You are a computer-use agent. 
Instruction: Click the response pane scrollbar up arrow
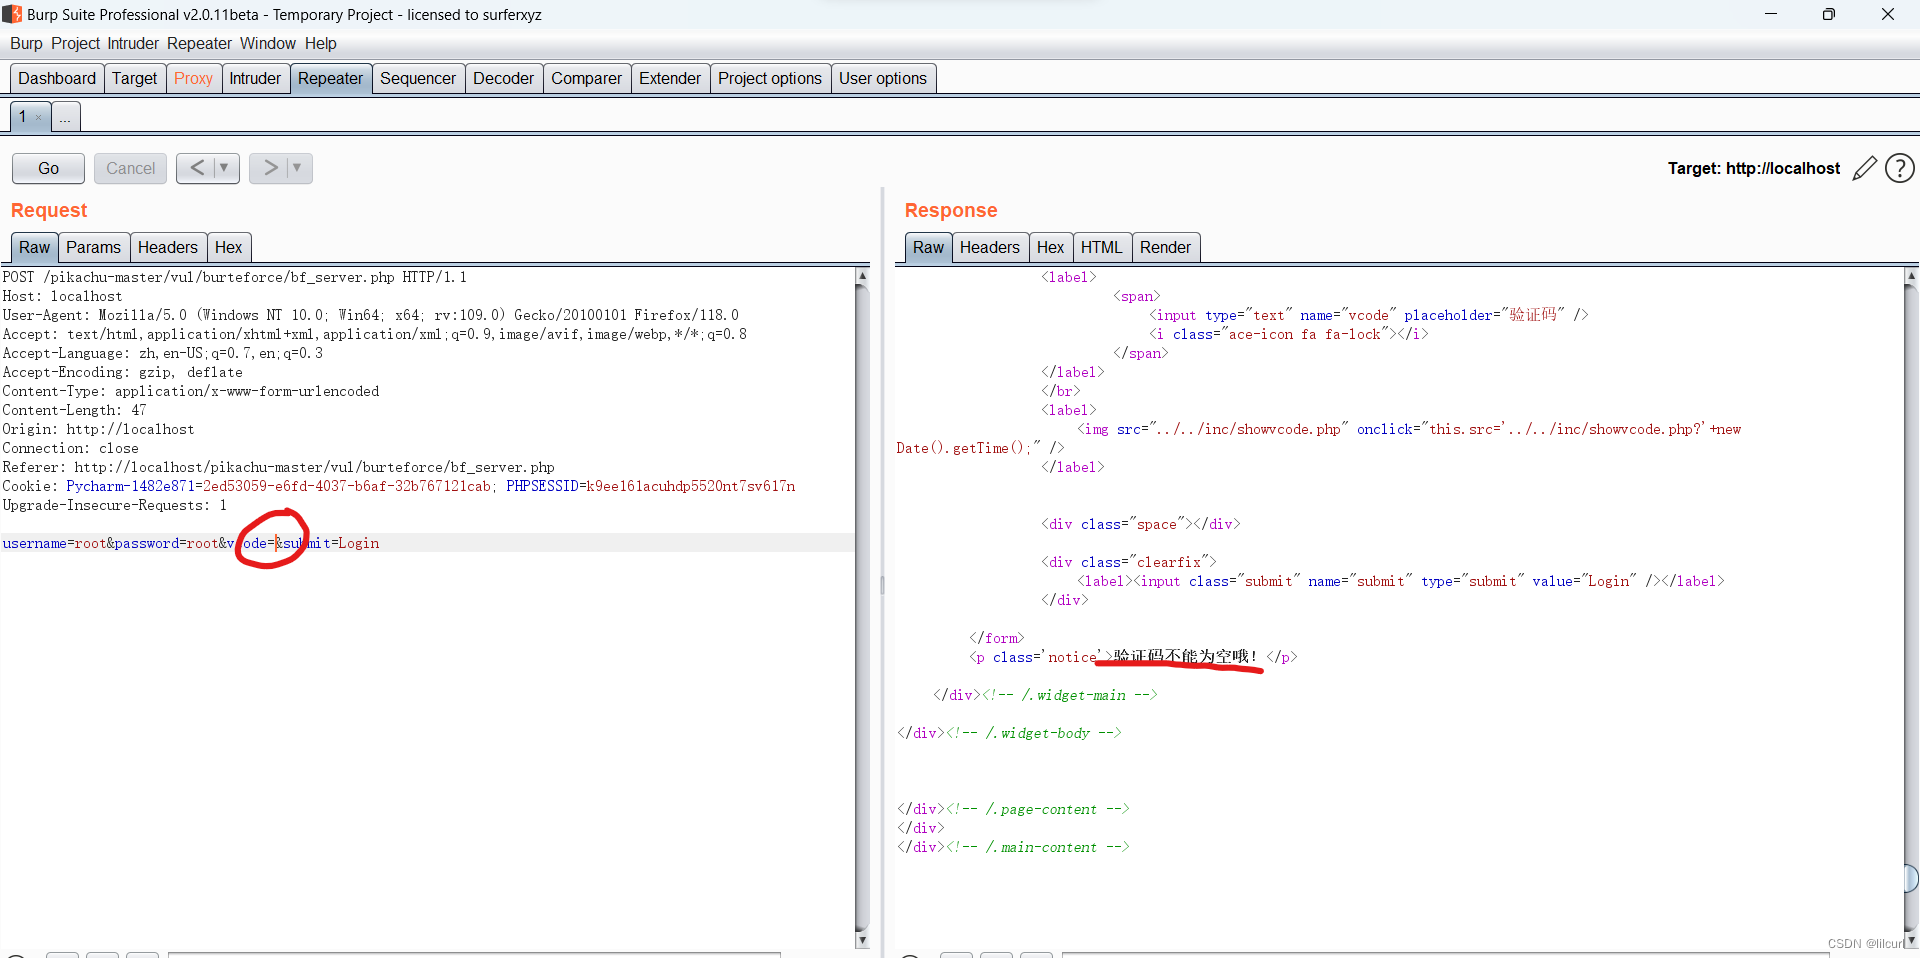1911,275
